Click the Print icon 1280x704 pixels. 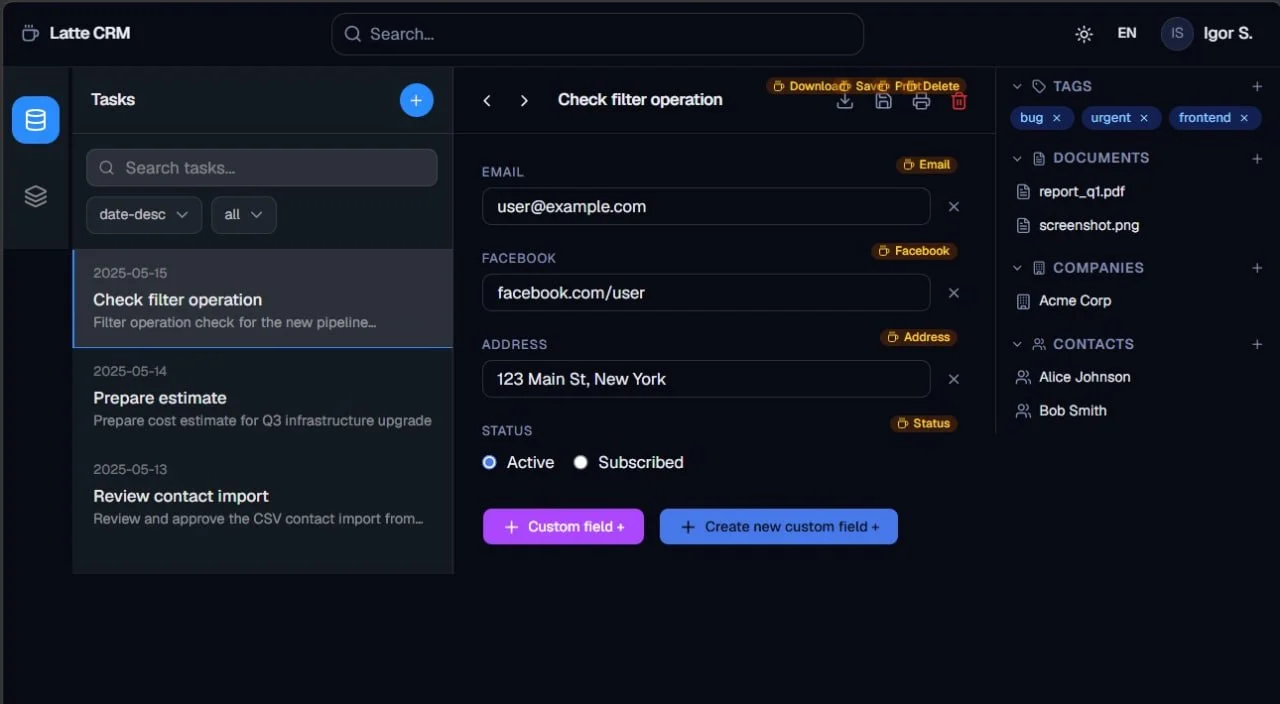(921, 101)
